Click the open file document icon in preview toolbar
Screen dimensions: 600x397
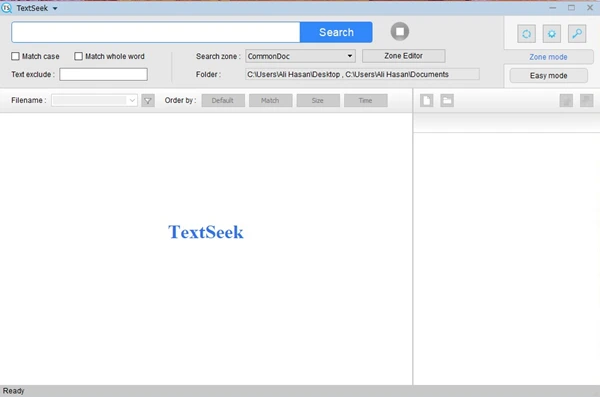coord(426,101)
